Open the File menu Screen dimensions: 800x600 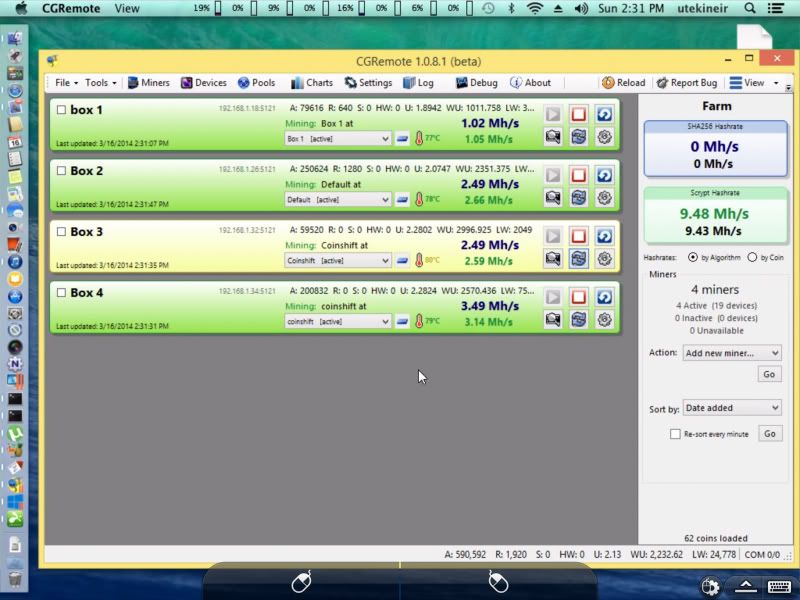[x=66, y=83]
